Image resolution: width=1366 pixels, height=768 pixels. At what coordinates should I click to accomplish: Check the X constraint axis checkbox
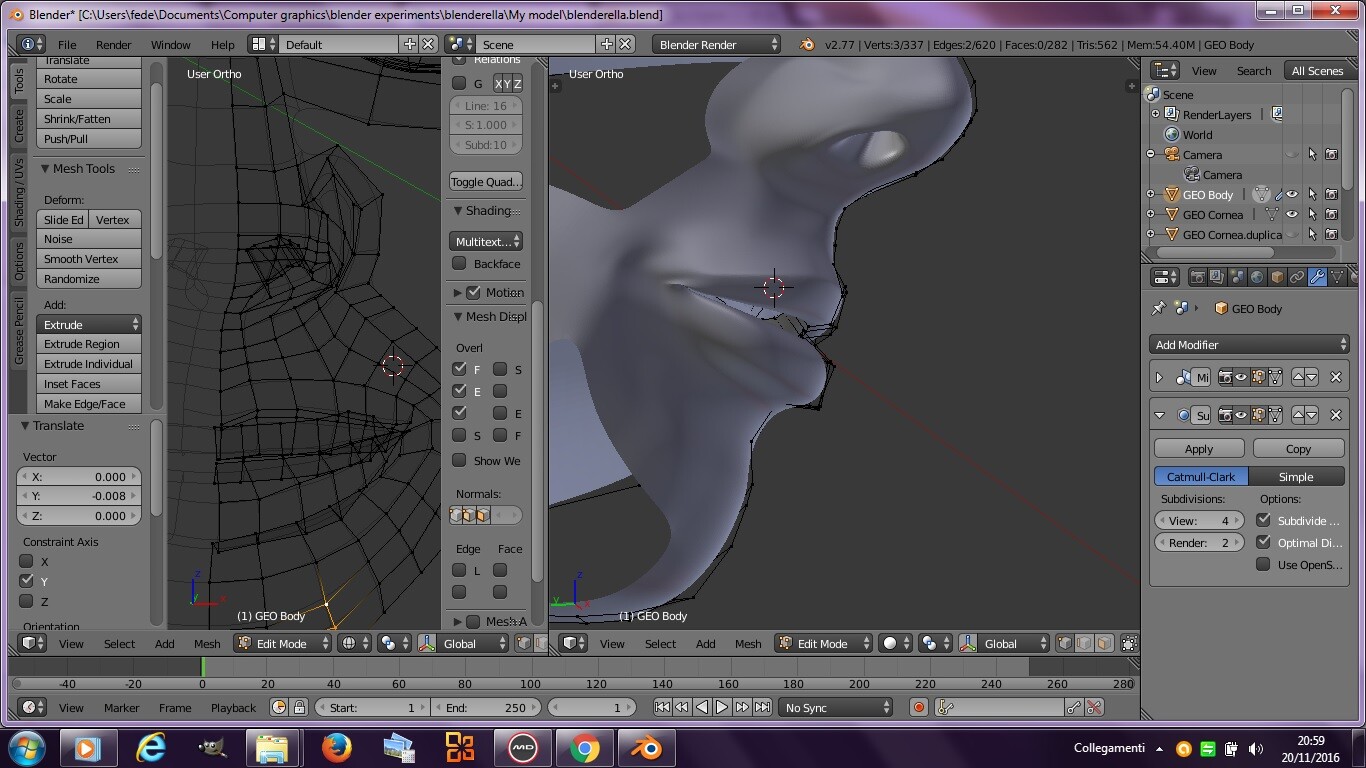tap(27, 561)
